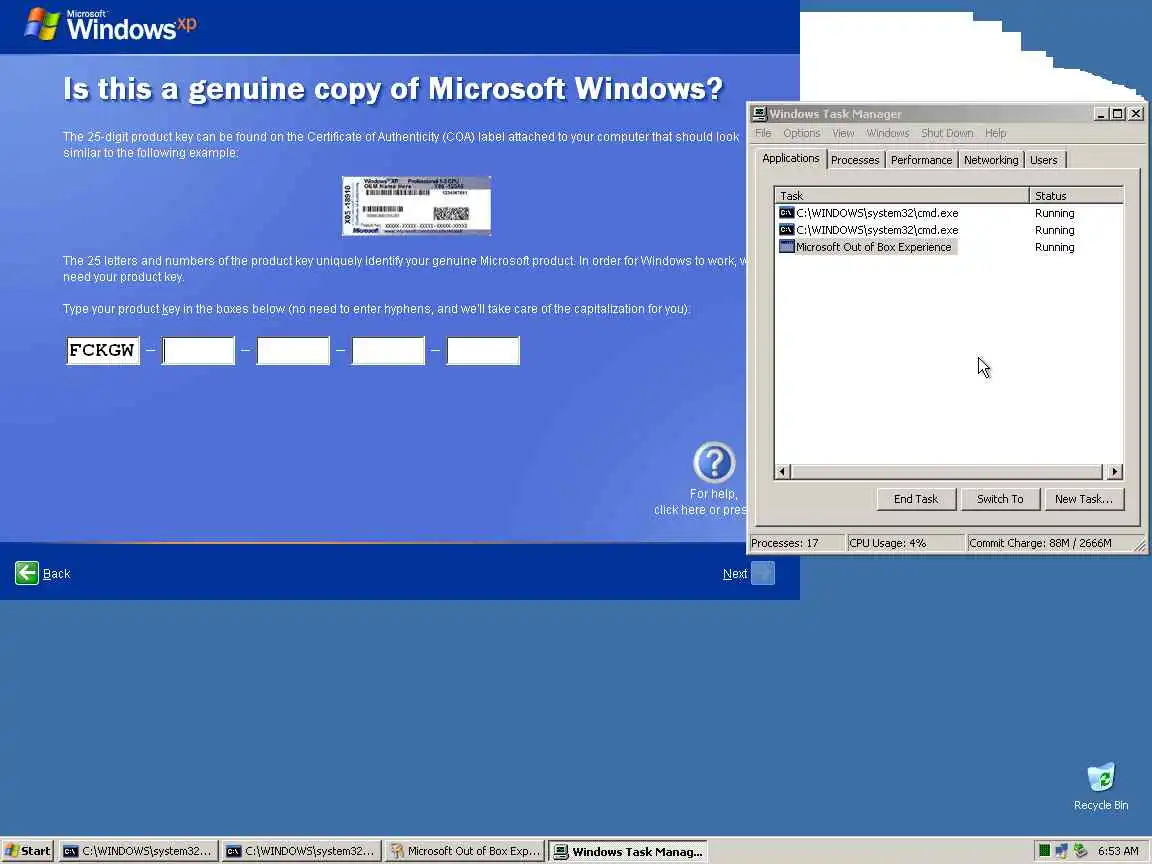
Task: Switch to second cmd.exe taskbar button
Action: coord(301,851)
